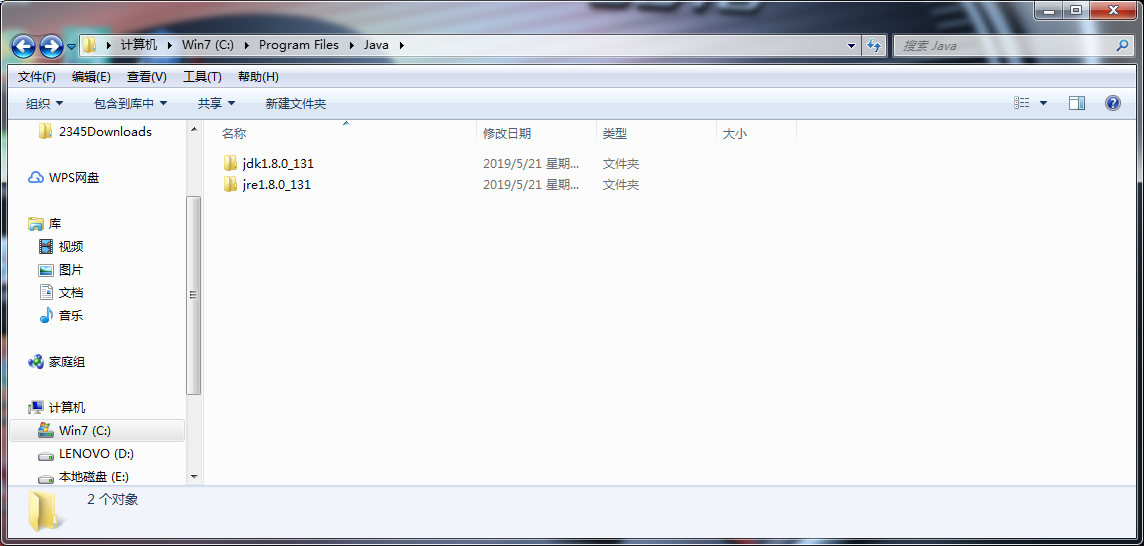1144x546 pixels.
Task: Click the magnifier search icon
Action: pyautogui.click(x=1122, y=45)
